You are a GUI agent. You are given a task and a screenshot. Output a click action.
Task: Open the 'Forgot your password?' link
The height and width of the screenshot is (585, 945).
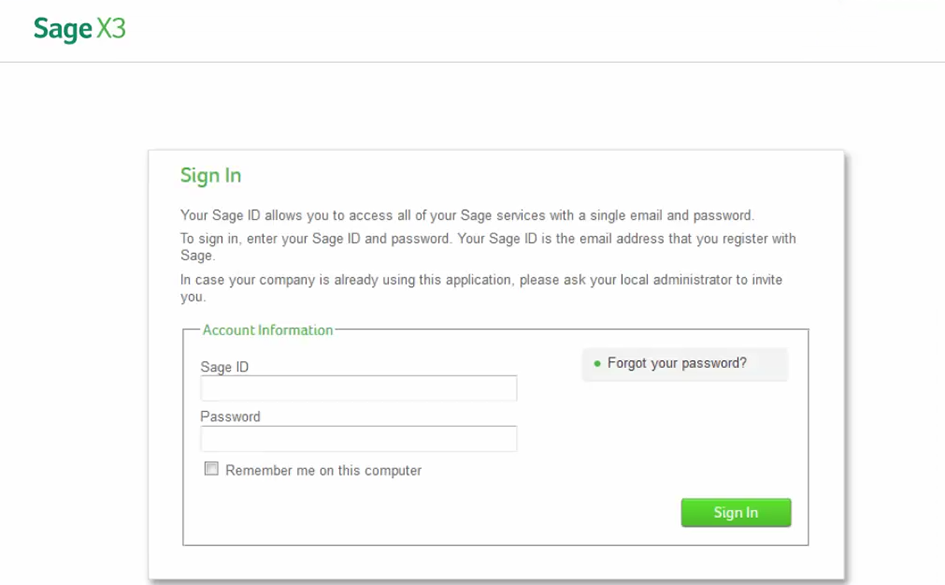coord(676,363)
